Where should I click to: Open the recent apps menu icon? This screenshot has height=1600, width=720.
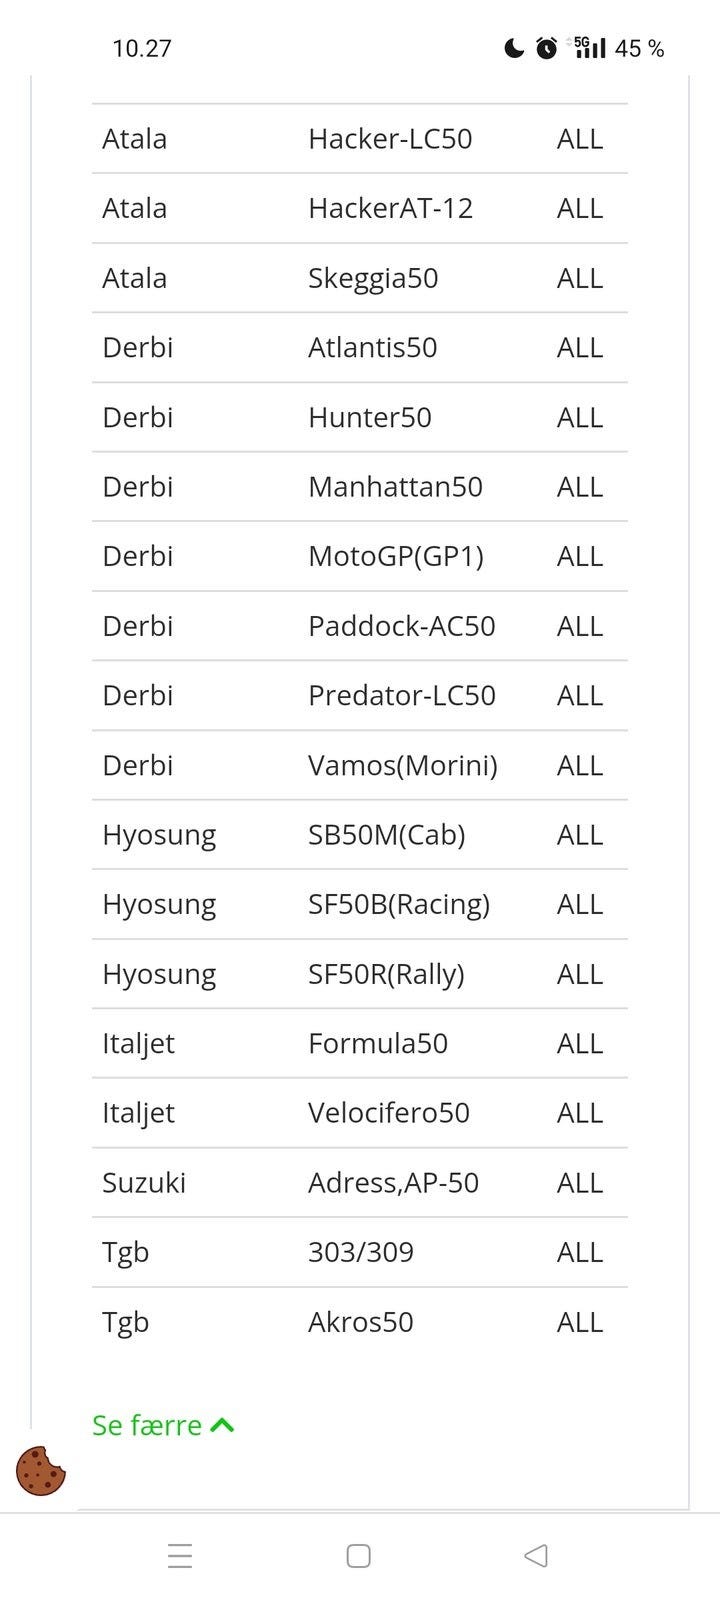coord(180,1555)
